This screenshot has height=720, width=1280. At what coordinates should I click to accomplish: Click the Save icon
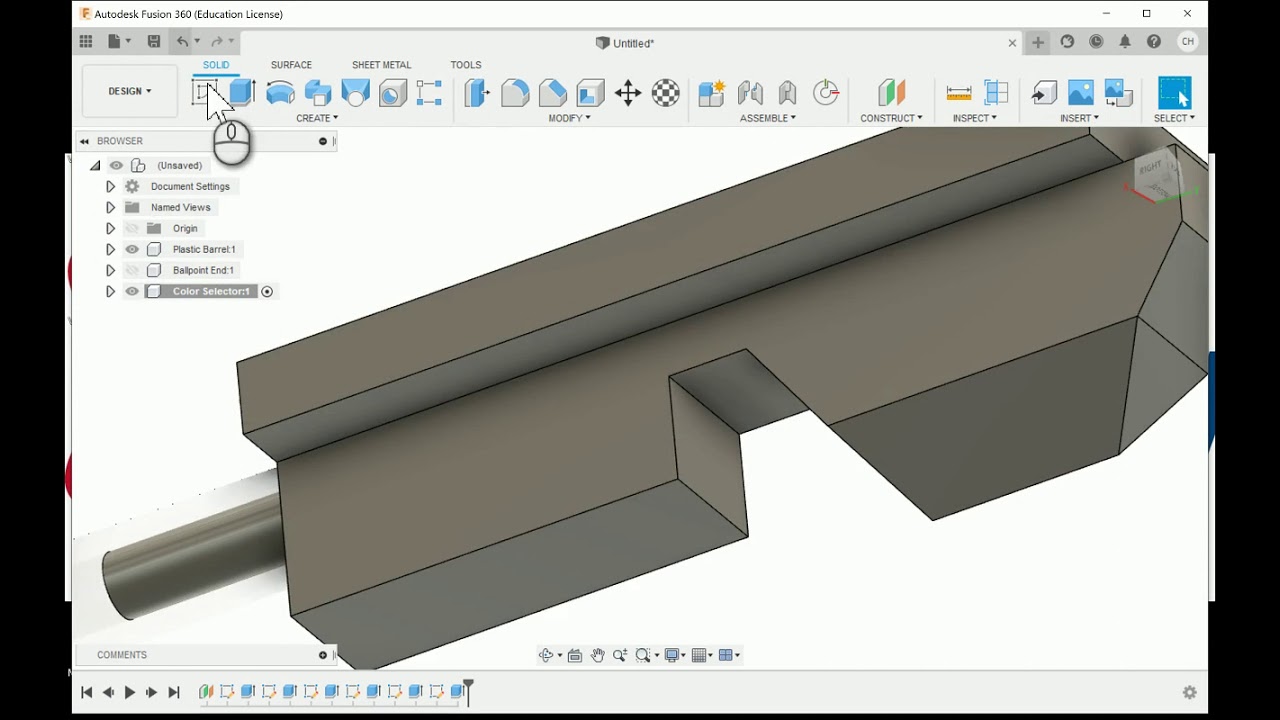pyautogui.click(x=153, y=41)
